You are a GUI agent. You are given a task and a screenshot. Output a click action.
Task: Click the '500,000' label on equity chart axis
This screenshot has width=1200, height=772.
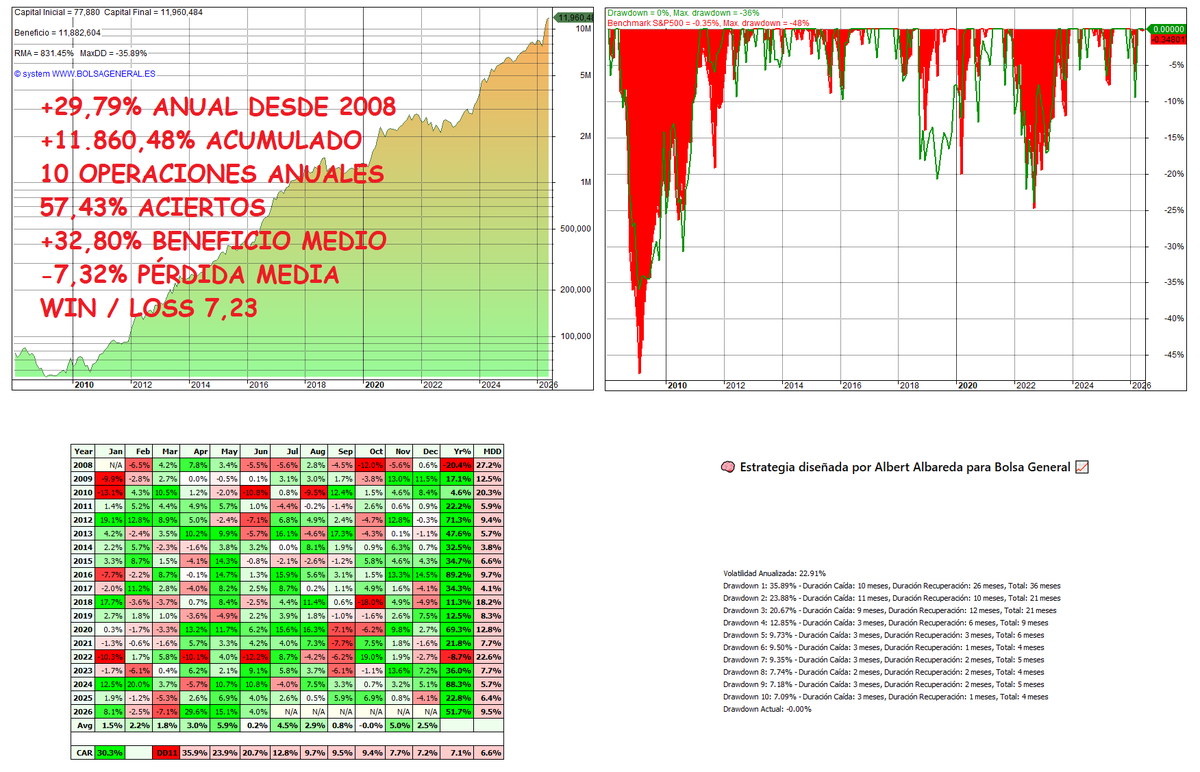coord(574,229)
